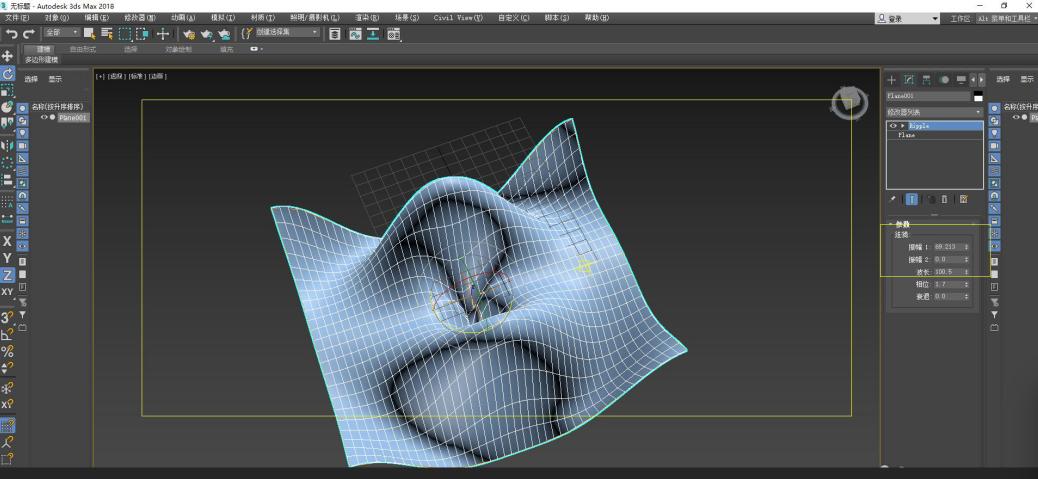Viewport: 1038px width, 479px height.
Task: Click the viewport [+] general menu label
Action: 101,77
